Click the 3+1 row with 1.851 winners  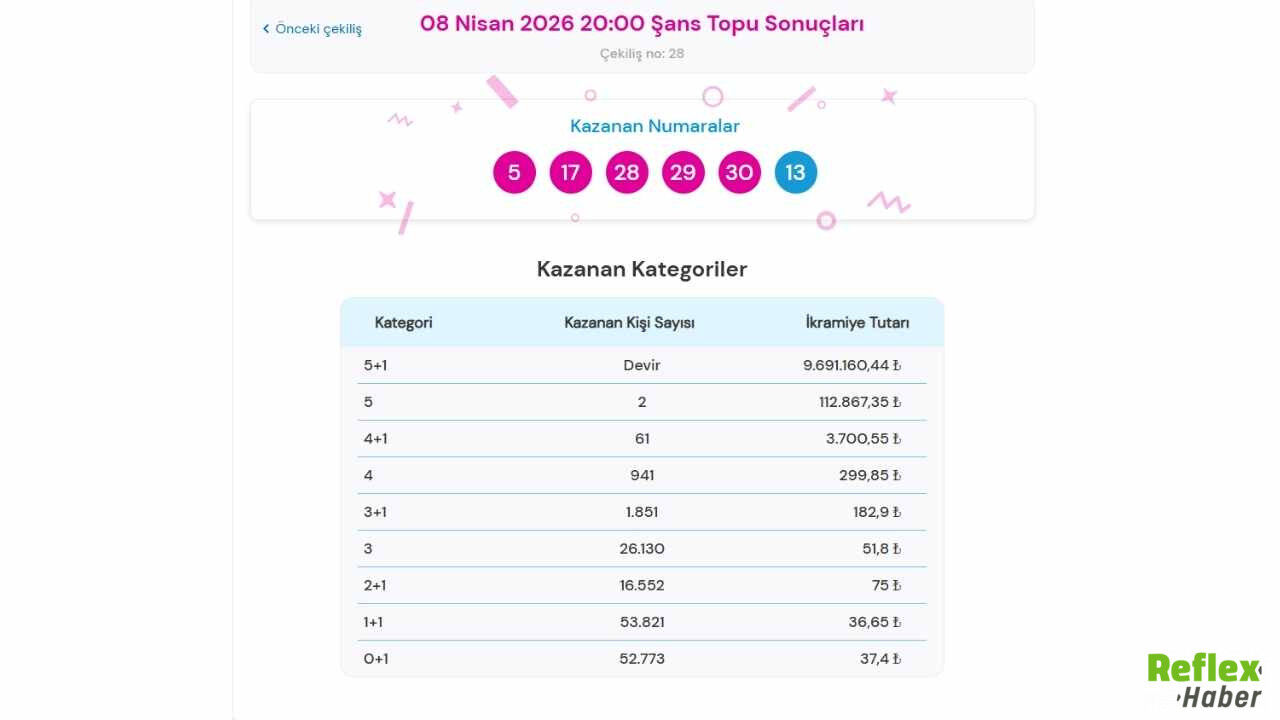pos(641,511)
